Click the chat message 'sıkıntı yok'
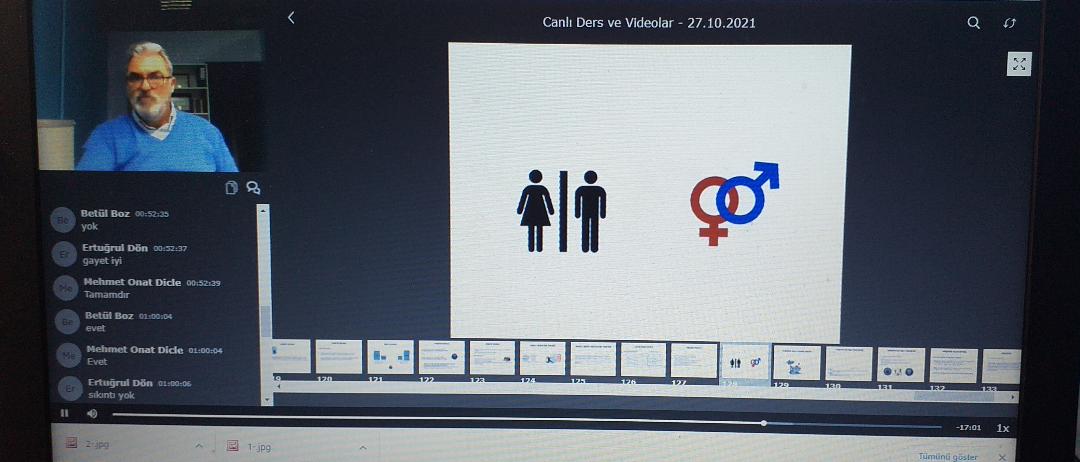The height and width of the screenshot is (462, 1080). pos(112,395)
